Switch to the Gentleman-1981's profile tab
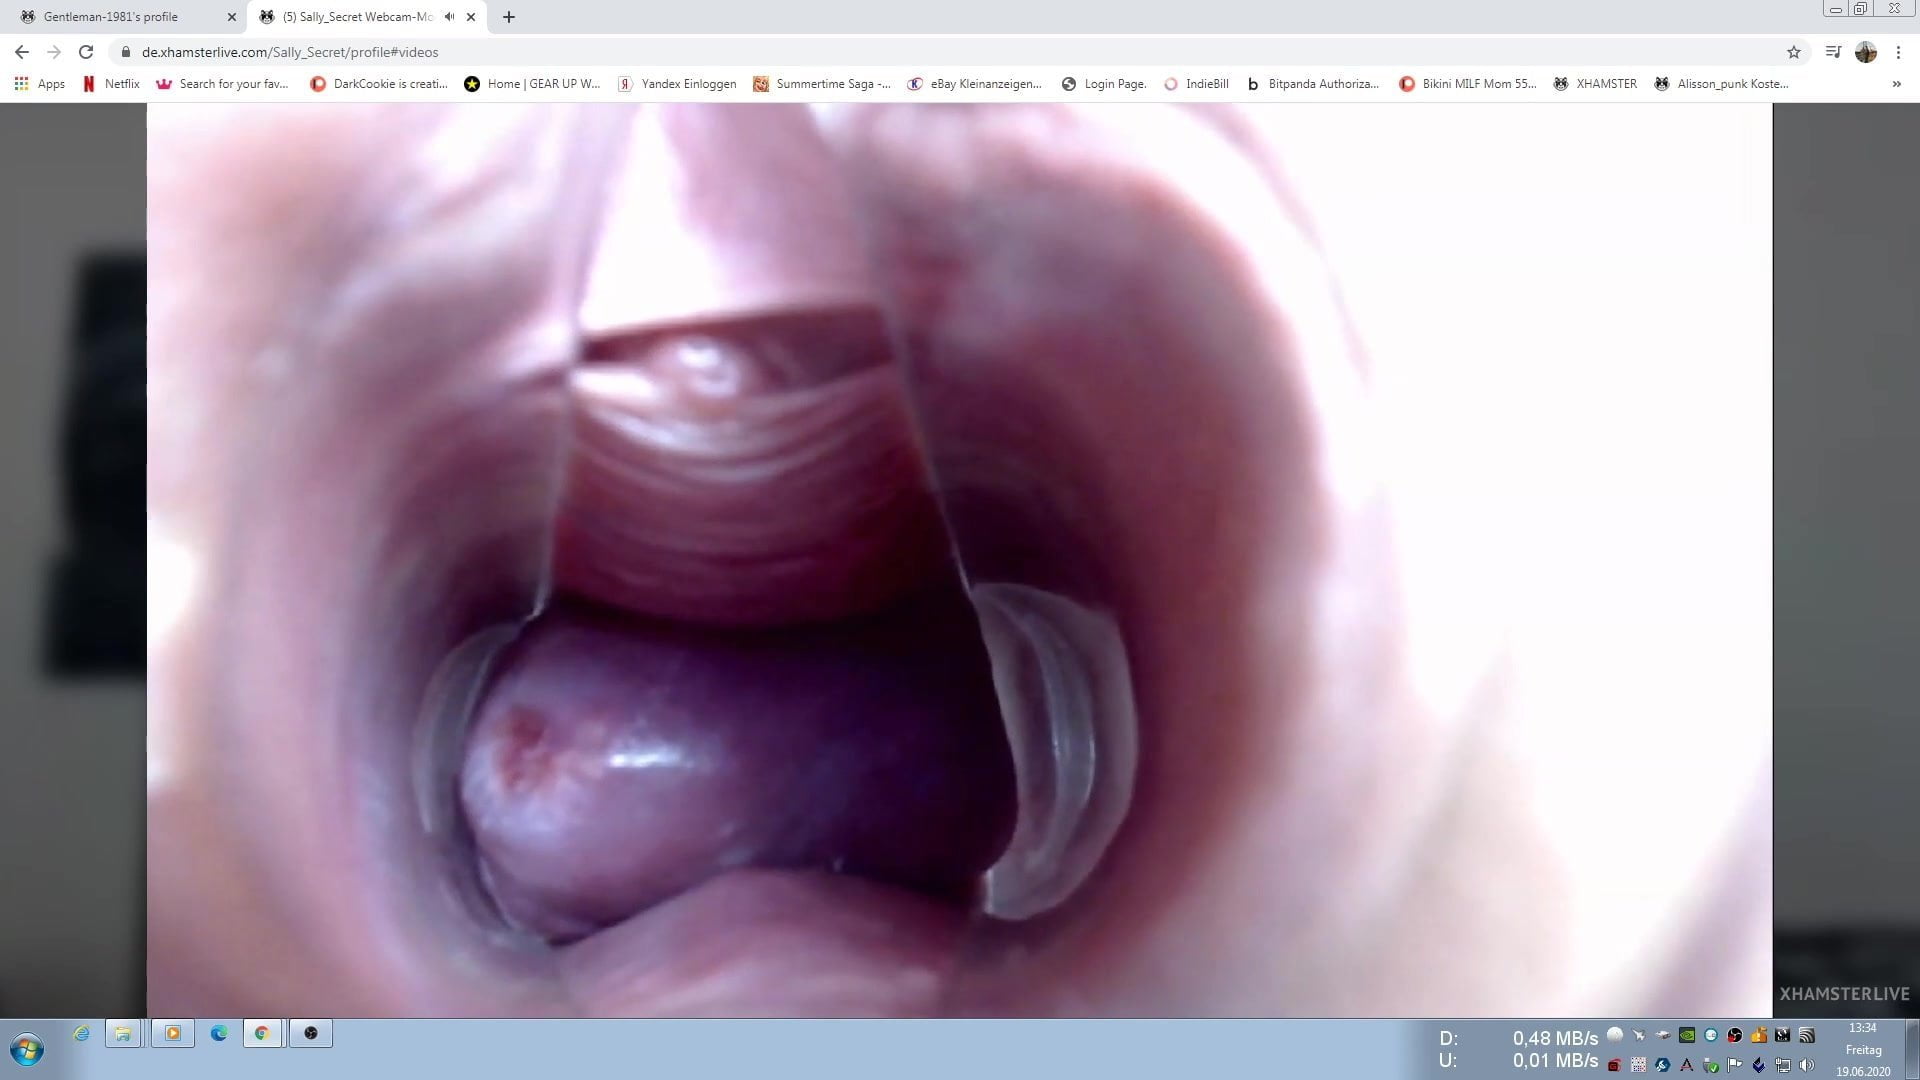This screenshot has height=1080, width=1920. click(x=110, y=17)
